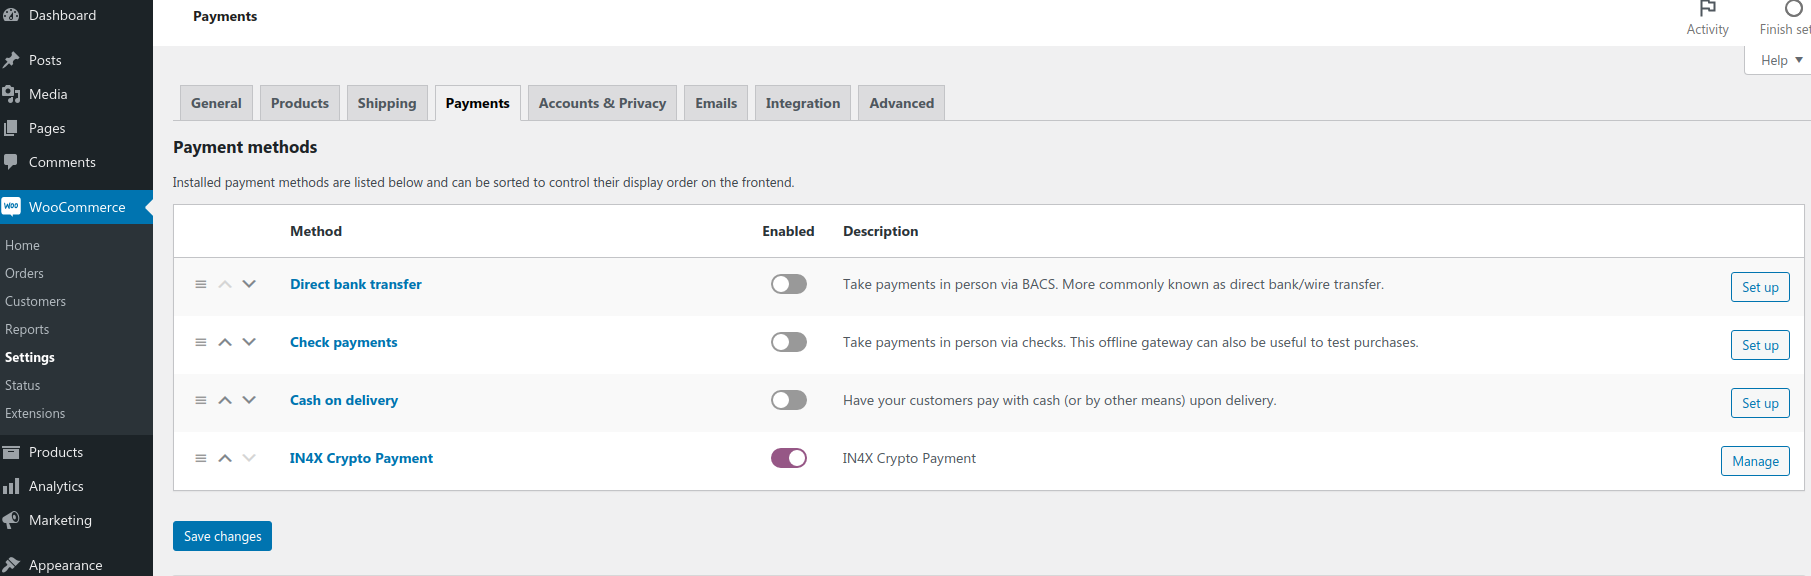Screen dimensions: 1811x576
Task: Open the IN4X Crypto Payment link
Action: click(361, 458)
